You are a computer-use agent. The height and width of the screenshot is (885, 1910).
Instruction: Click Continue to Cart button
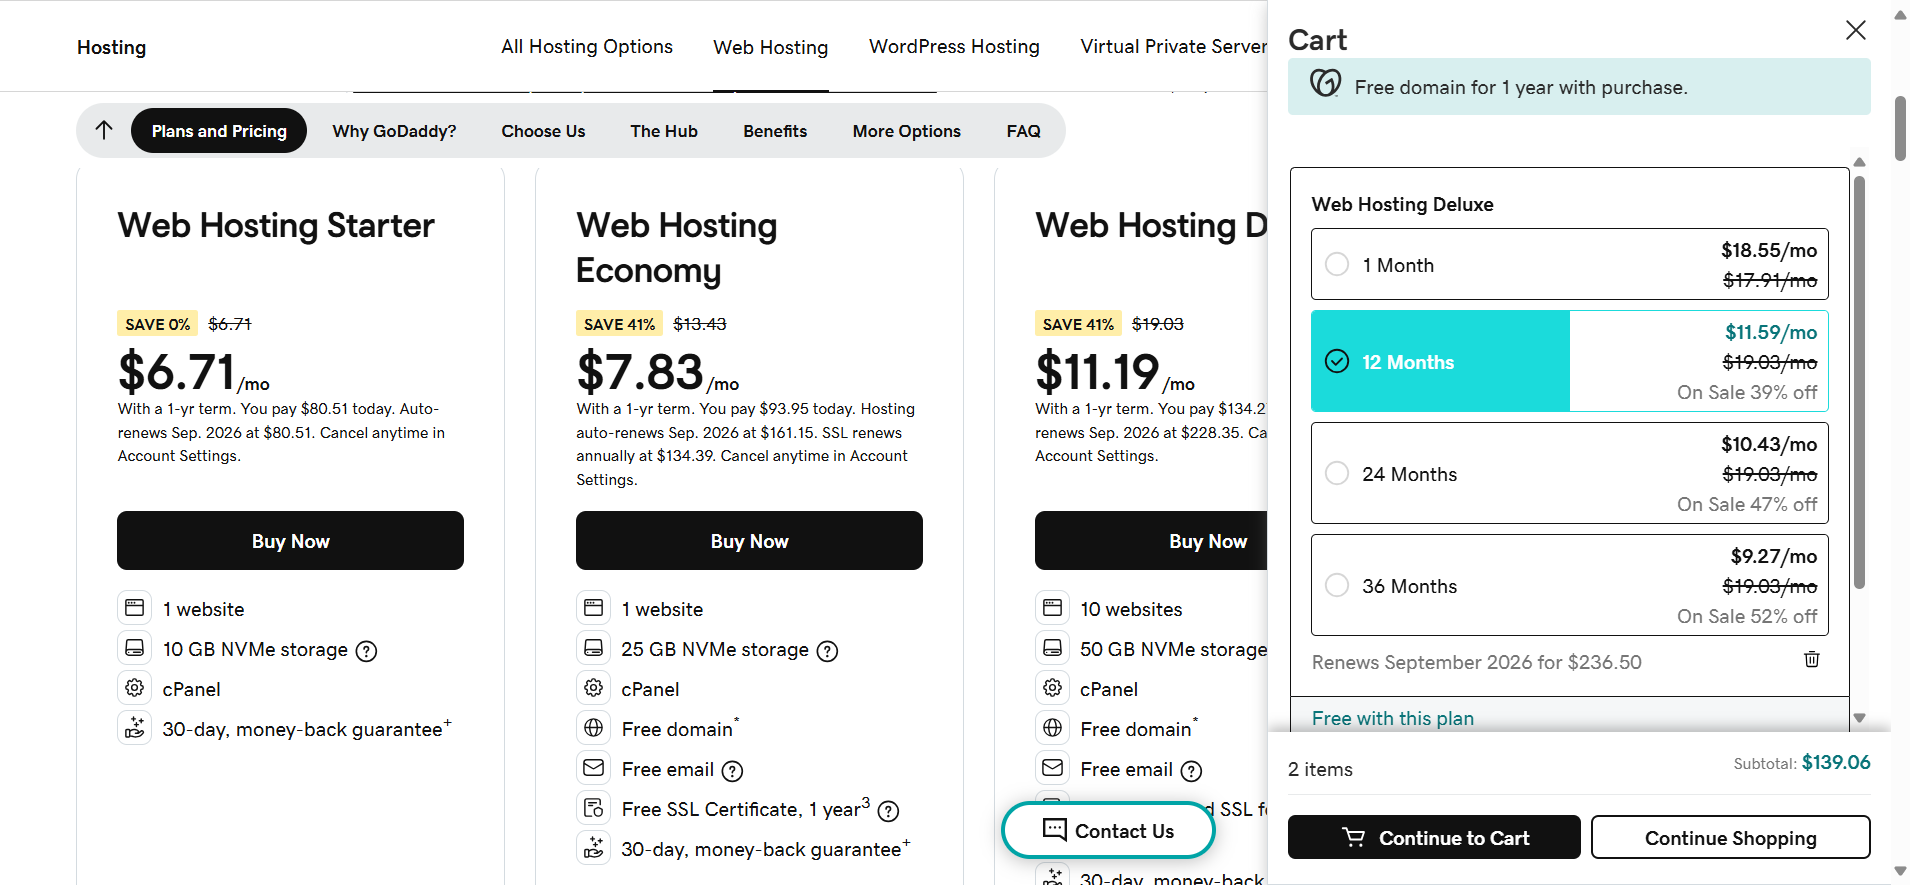[x=1434, y=837]
